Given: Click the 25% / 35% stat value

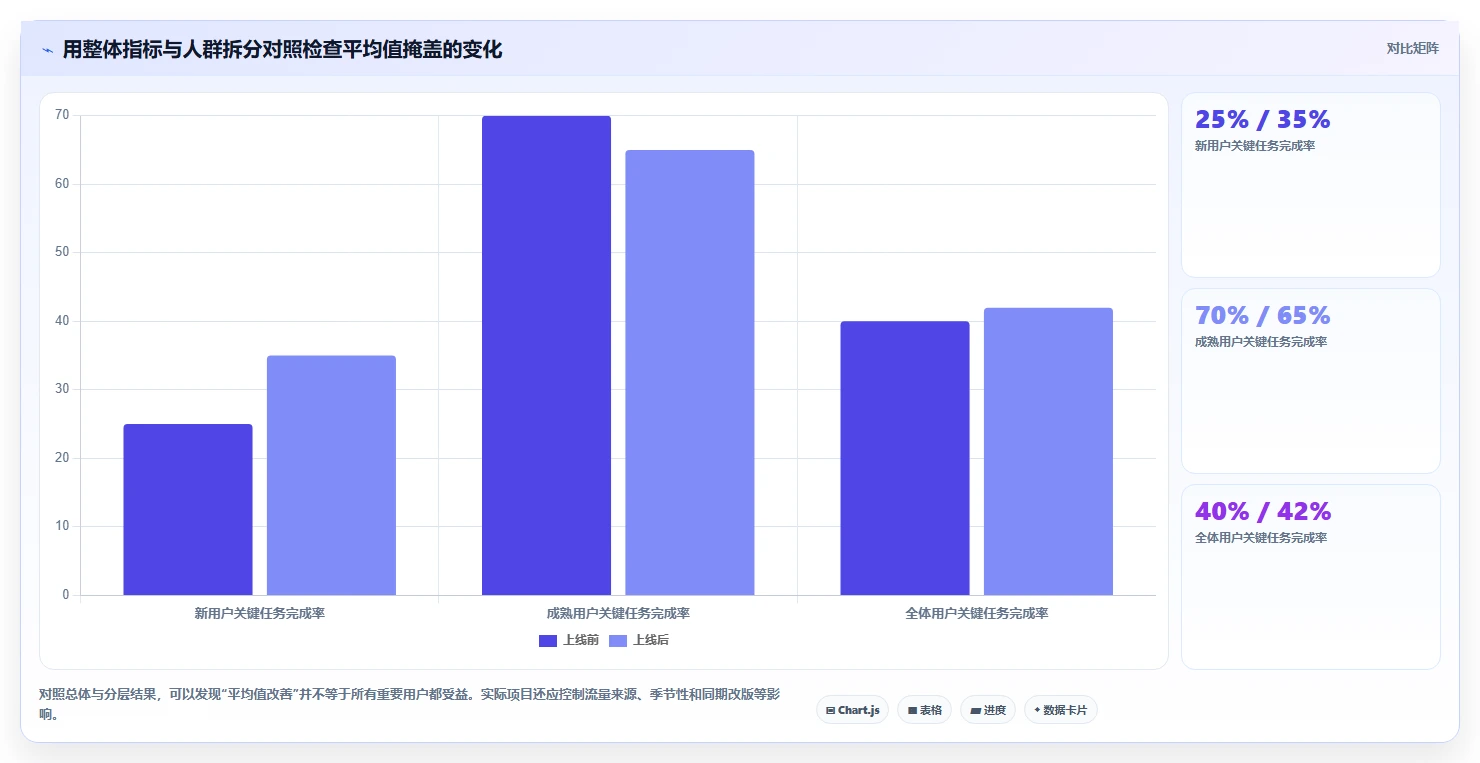Looking at the screenshot, I should (1263, 120).
